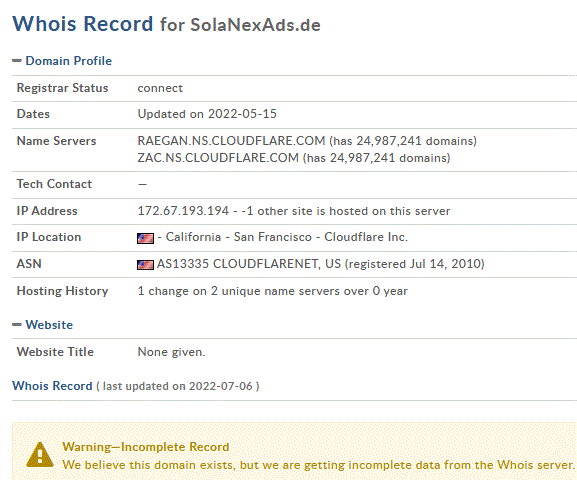The height and width of the screenshot is (480, 577).
Task: Click the Whois Record heading link
Action: [x=52, y=386]
